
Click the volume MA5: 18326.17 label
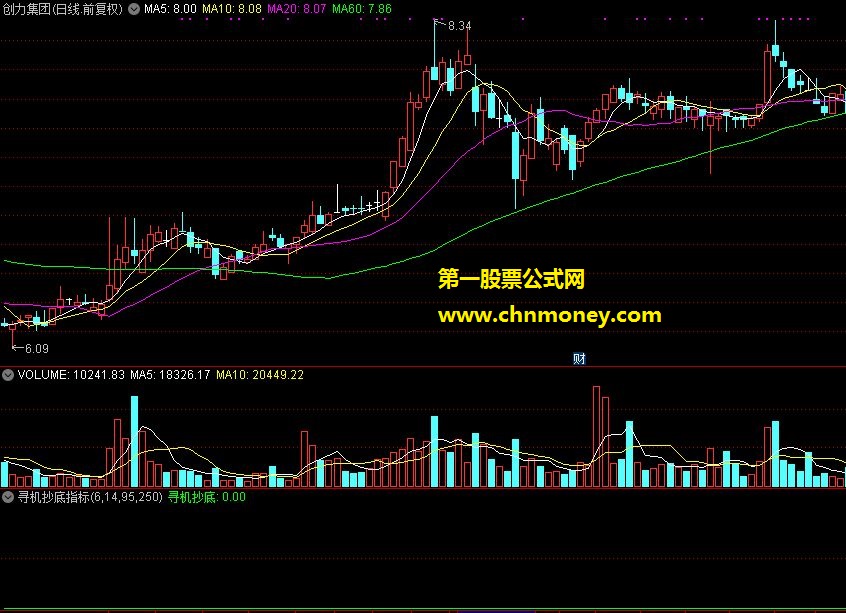(x=170, y=375)
